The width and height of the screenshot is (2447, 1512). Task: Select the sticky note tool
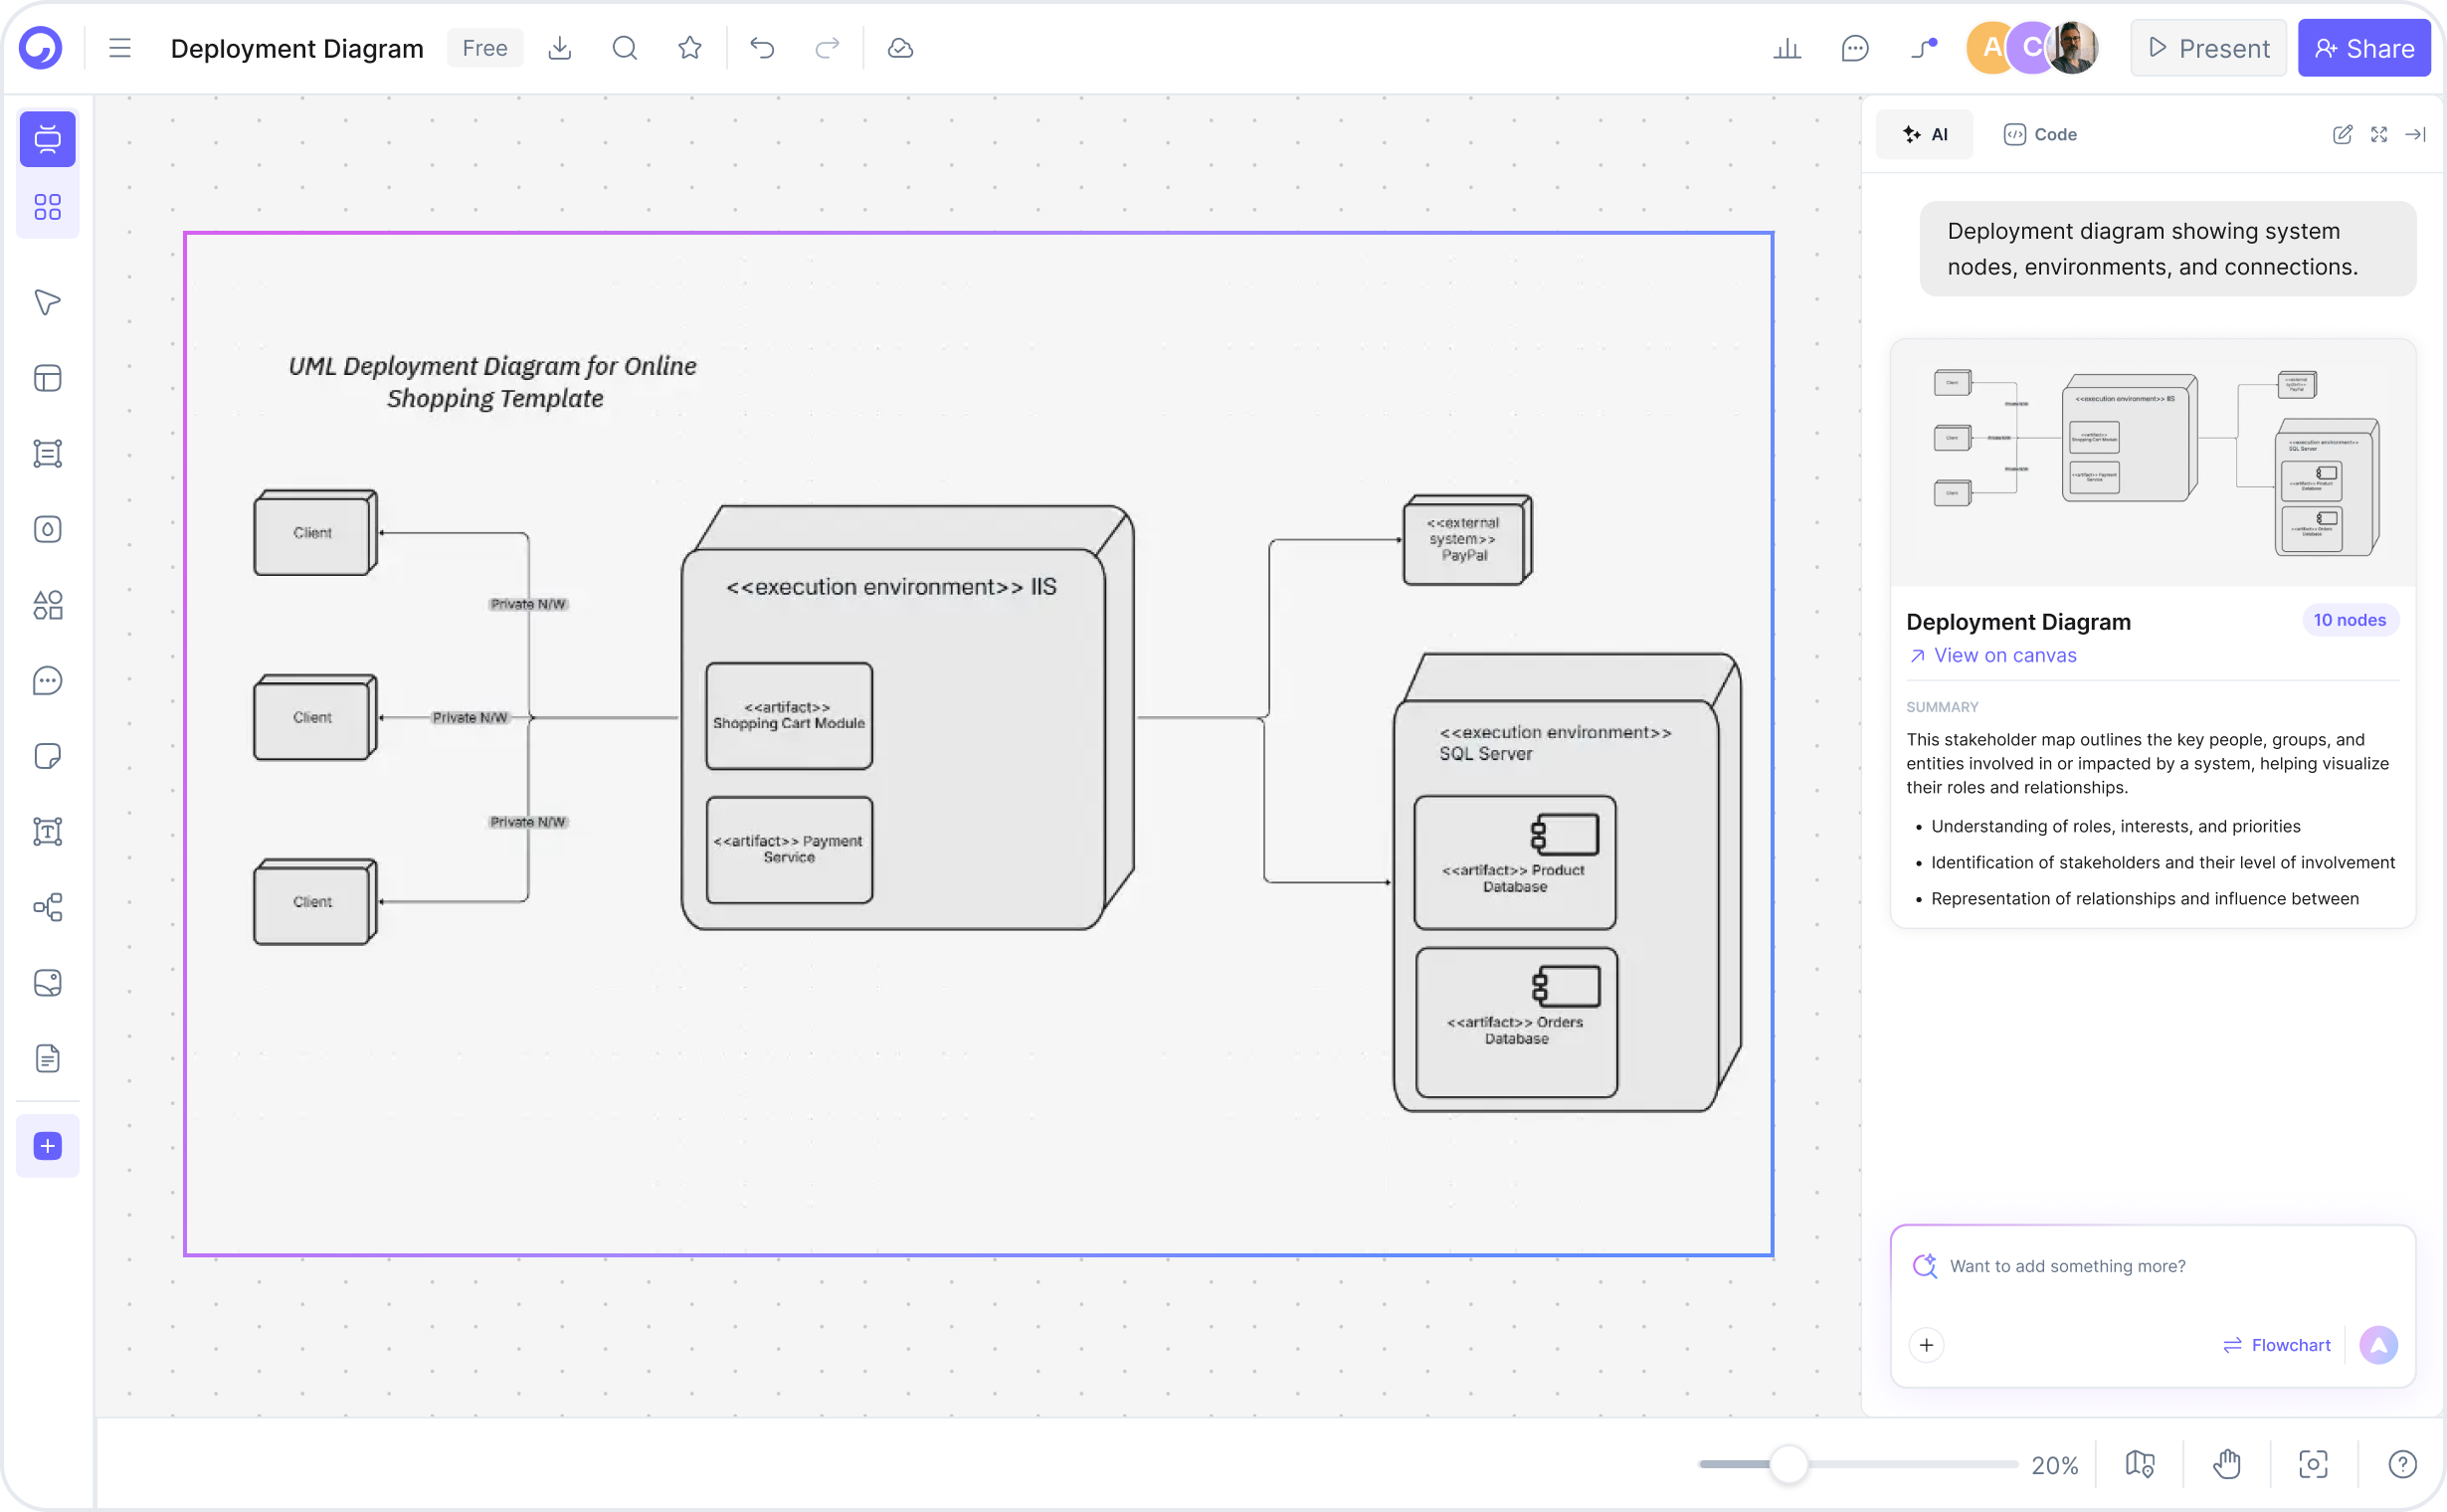tap(47, 756)
